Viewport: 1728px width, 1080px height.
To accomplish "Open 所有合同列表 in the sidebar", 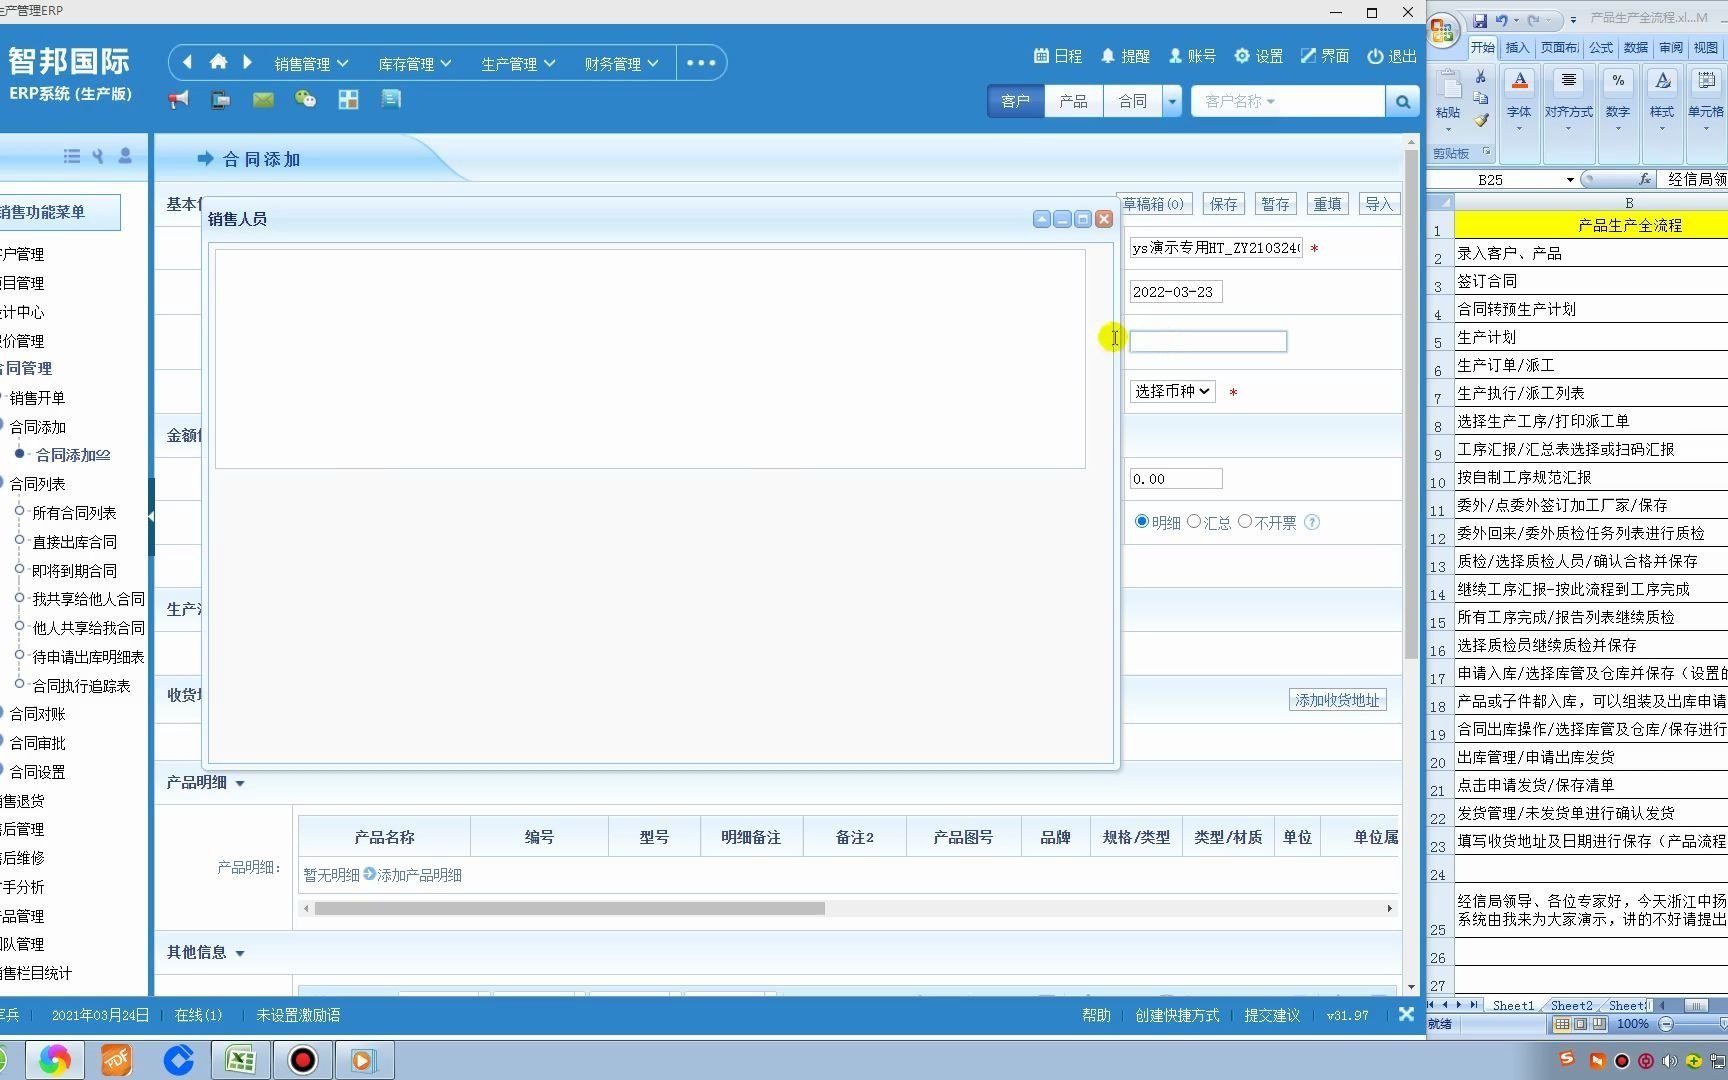I will point(74,513).
